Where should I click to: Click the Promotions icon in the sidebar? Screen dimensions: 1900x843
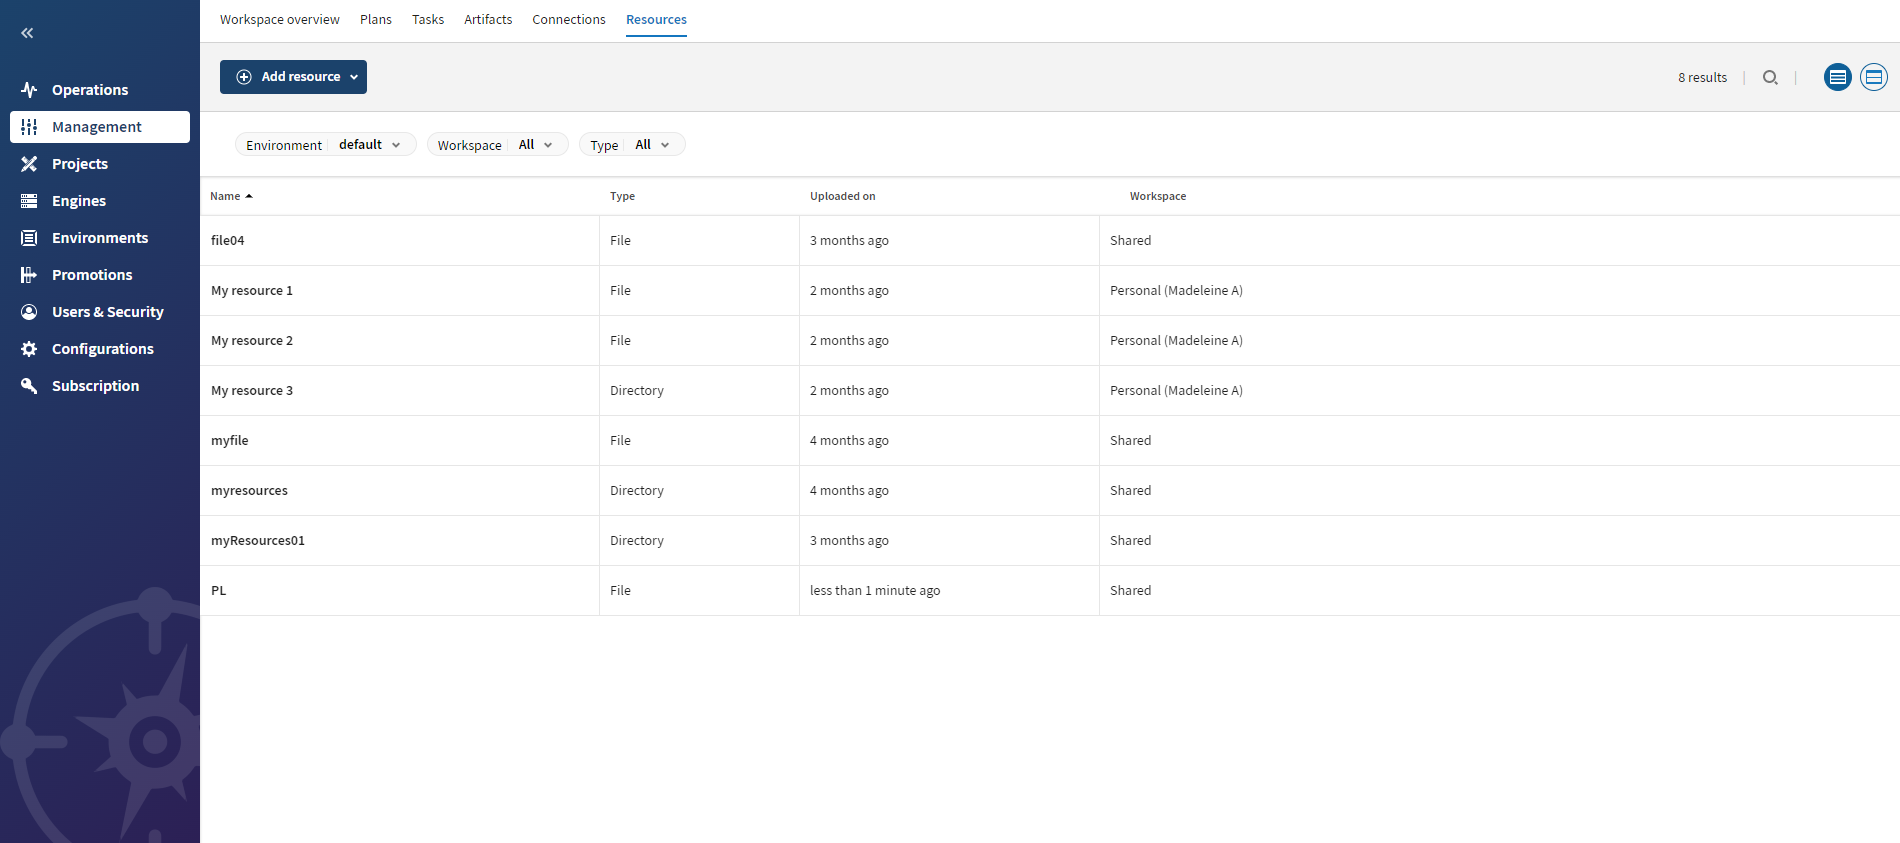[29, 275]
